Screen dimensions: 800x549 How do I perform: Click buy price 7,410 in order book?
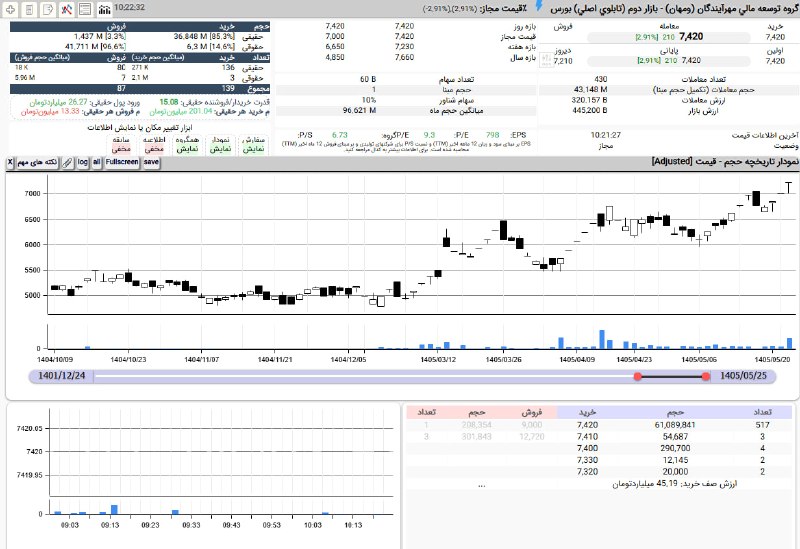[x=587, y=437]
